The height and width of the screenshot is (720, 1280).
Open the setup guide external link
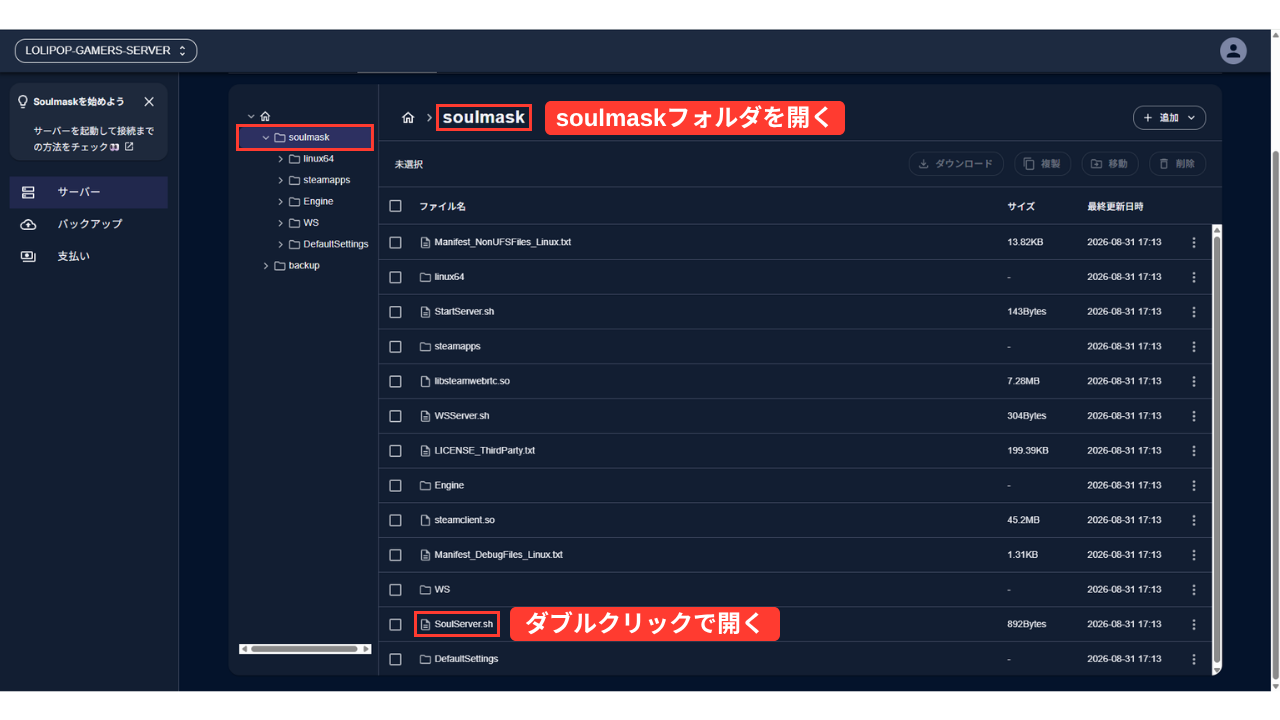128,147
